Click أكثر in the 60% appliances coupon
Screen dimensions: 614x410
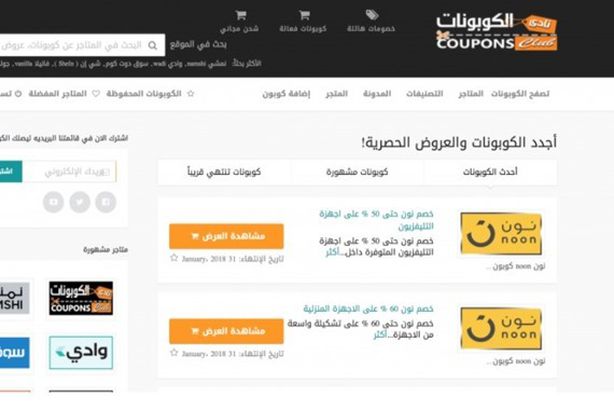(380, 335)
